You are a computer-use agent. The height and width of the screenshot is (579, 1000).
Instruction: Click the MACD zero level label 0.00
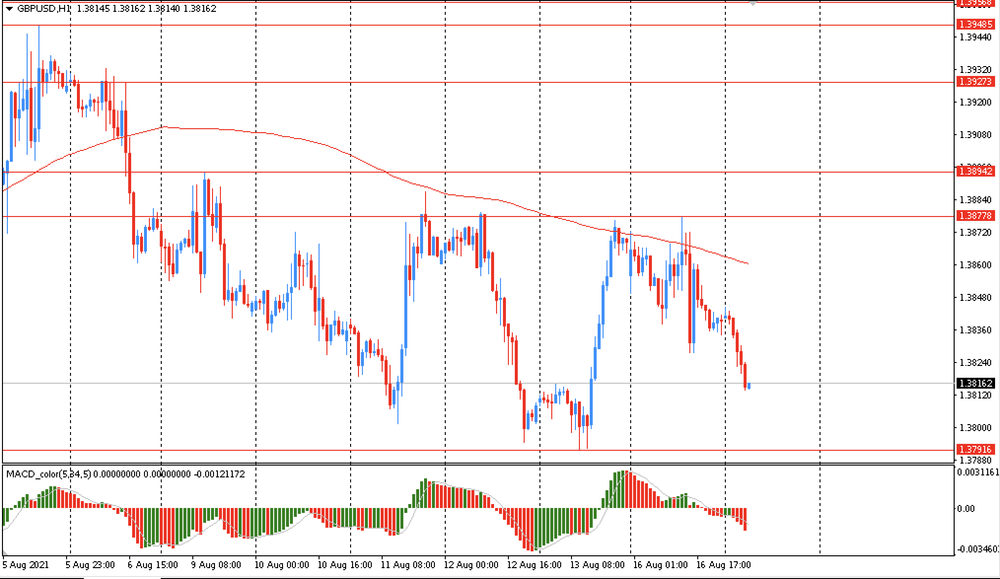[966, 509]
